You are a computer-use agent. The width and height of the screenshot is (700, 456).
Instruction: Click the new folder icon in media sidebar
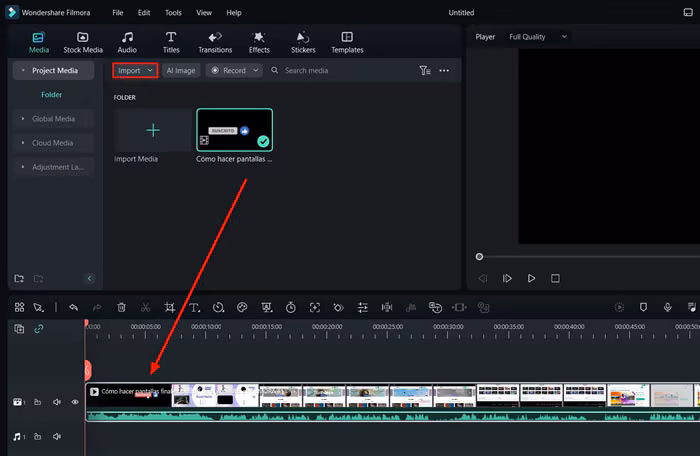coord(19,278)
